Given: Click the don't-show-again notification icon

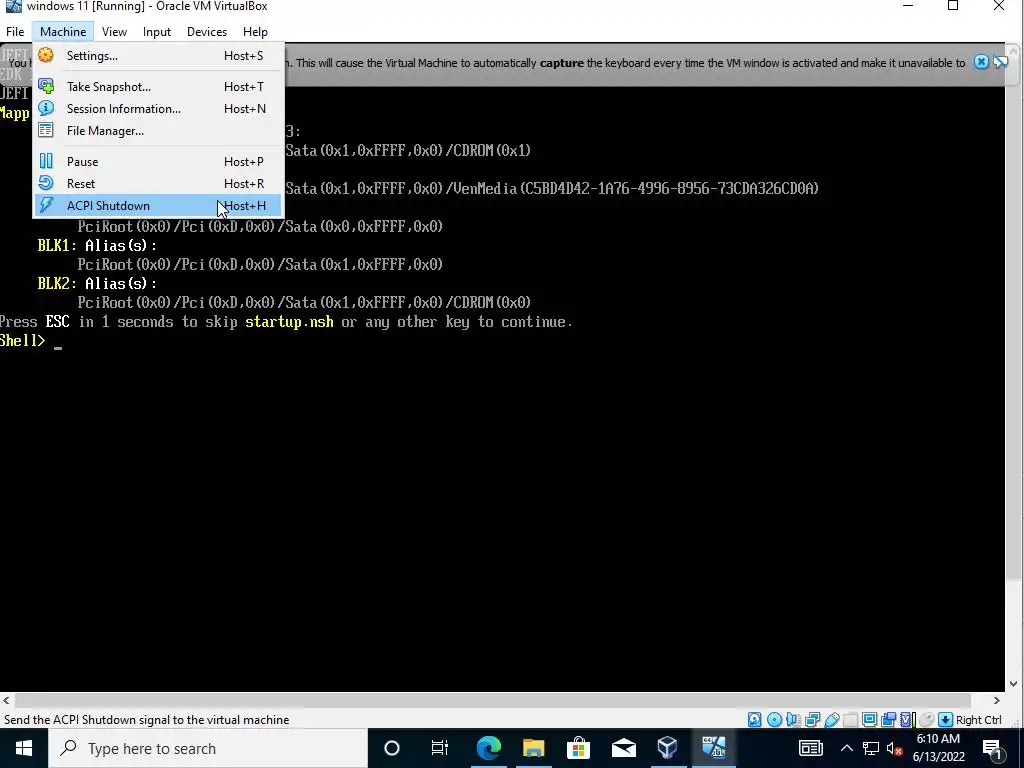Looking at the screenshot, I should click(x=1000, y=62).
